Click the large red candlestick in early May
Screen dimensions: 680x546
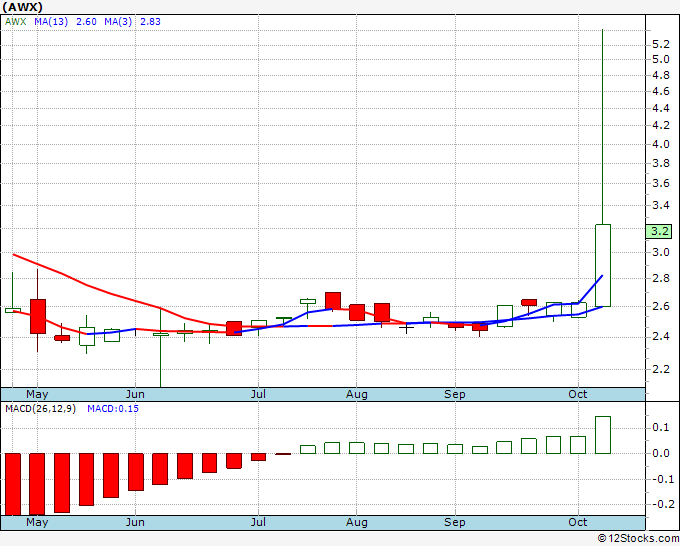click(x=38, y=315)
